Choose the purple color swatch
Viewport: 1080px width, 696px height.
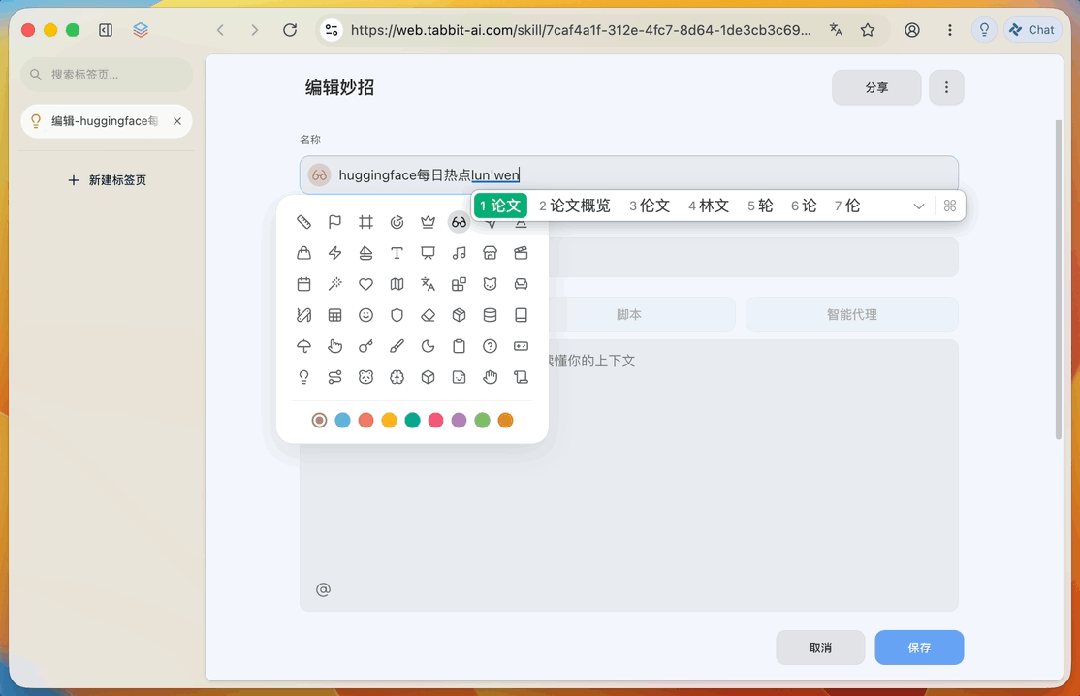459,420
